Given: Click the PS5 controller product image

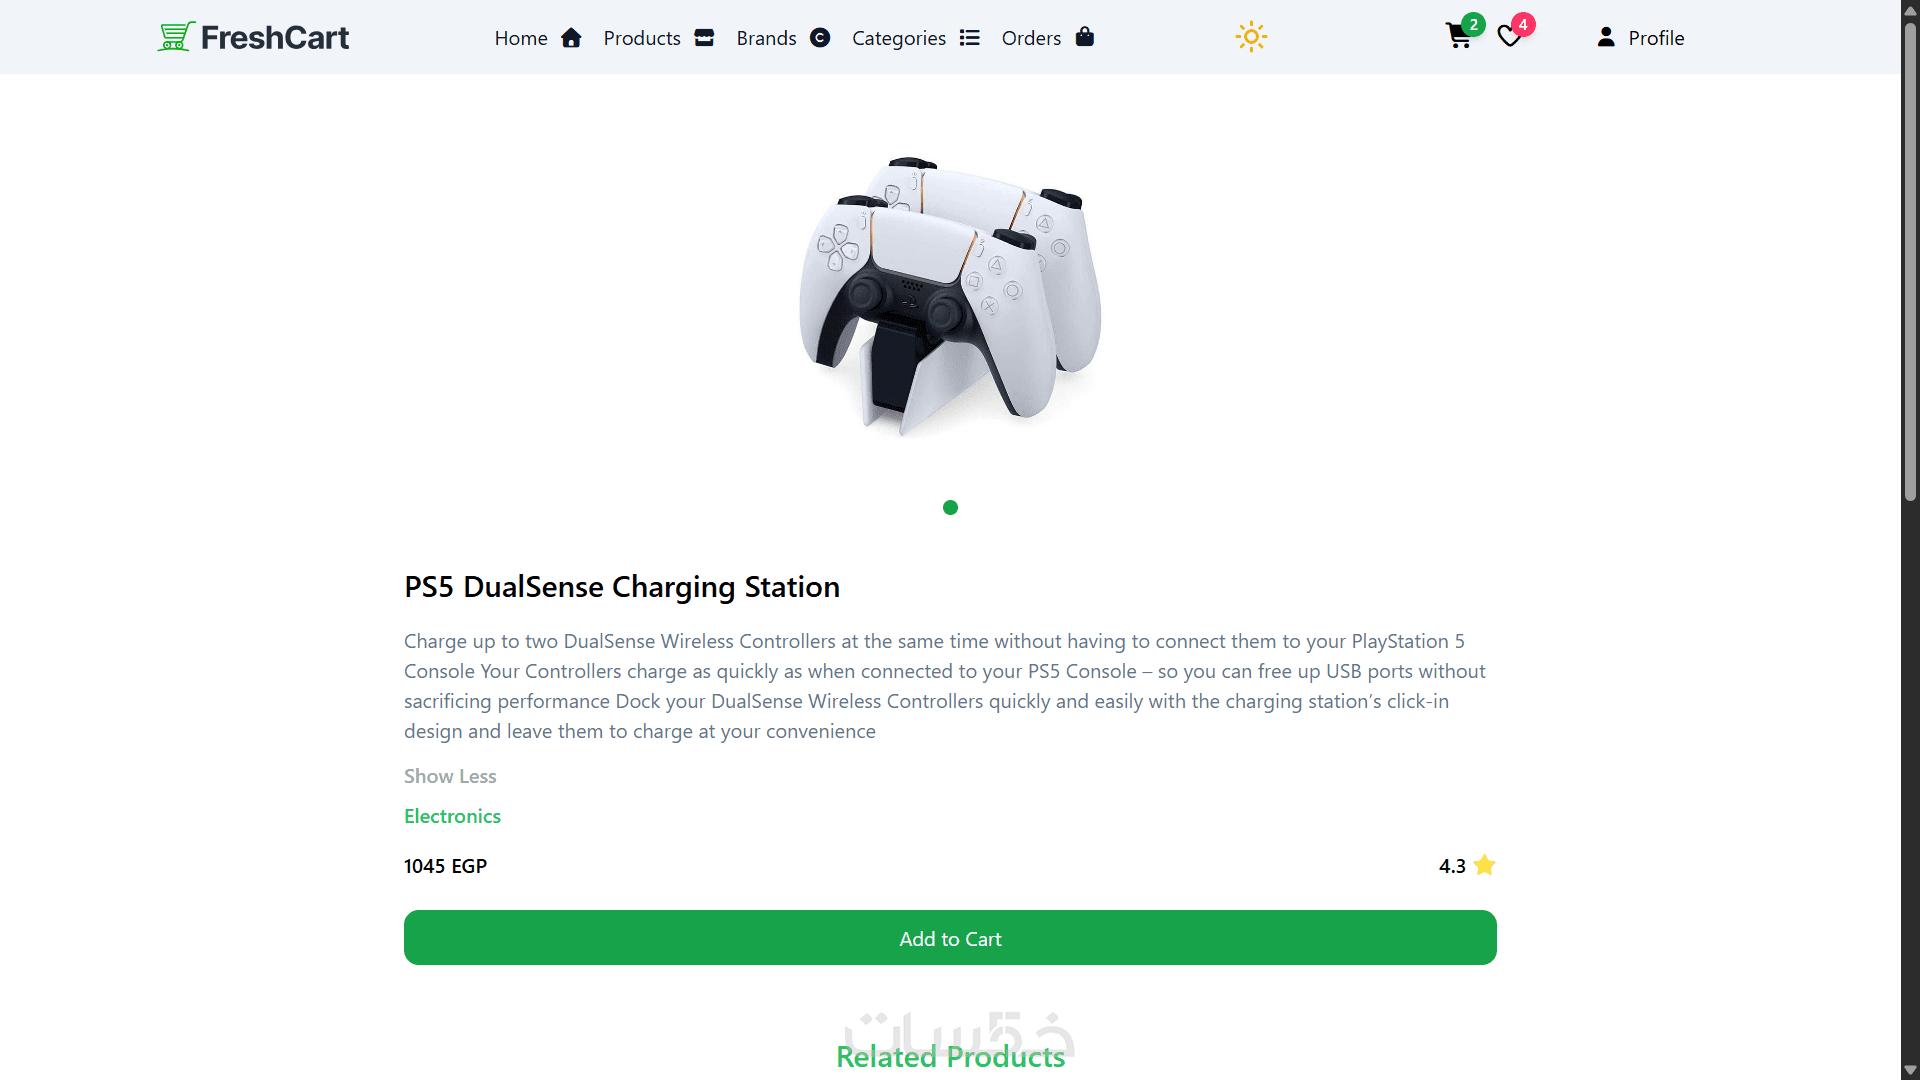Looking at the screenshot, I should point(950,296).
